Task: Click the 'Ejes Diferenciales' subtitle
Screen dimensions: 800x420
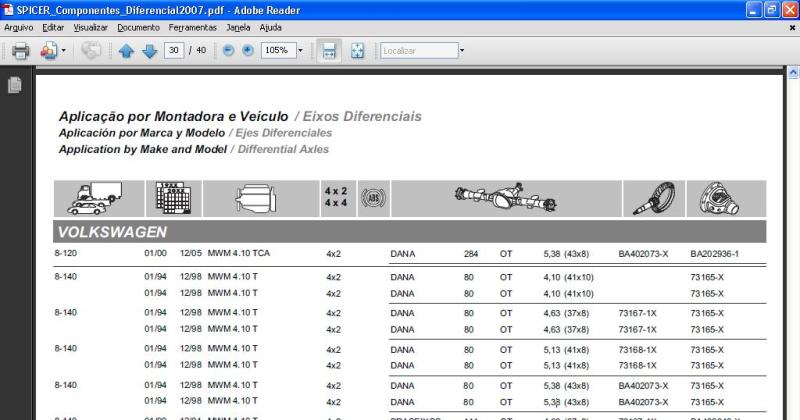Action: pyautogui.click(x=284, y=133)
